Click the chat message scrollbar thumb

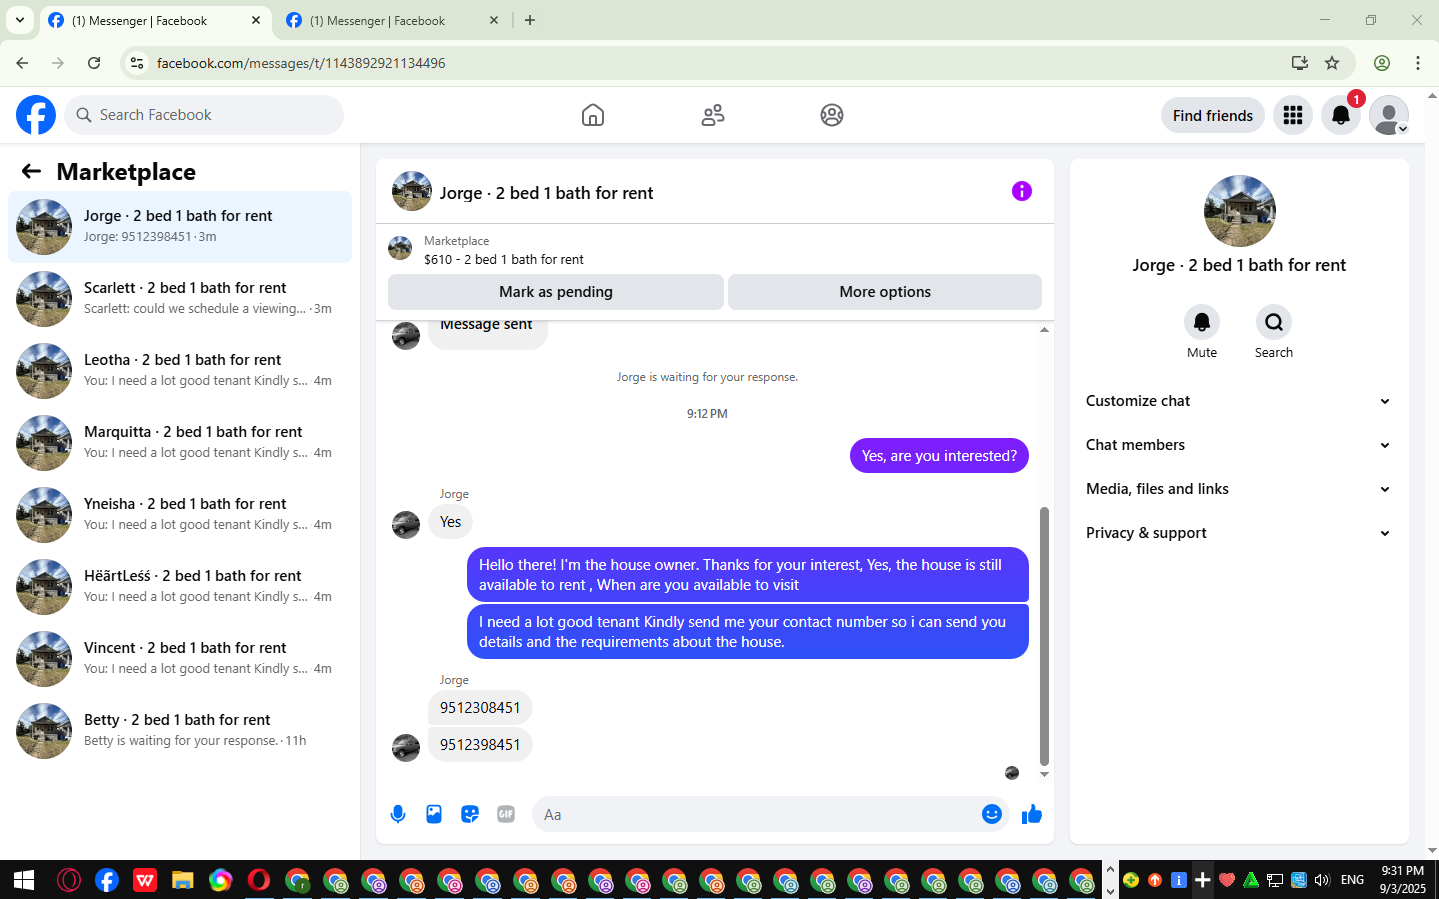pos(1044,636)
